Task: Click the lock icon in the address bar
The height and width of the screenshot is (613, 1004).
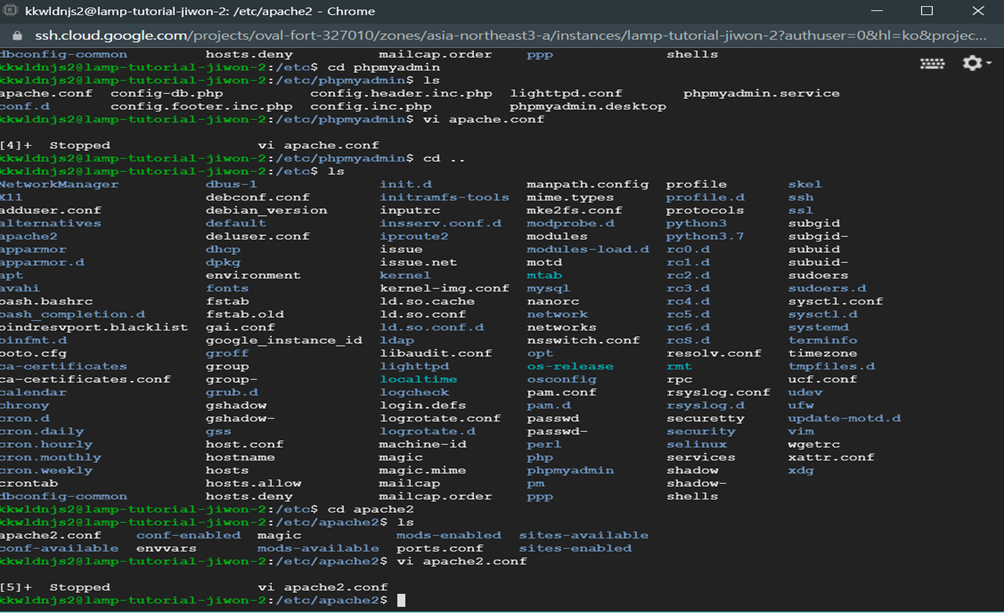Action: pyautogui.click(x=17, y=36)
